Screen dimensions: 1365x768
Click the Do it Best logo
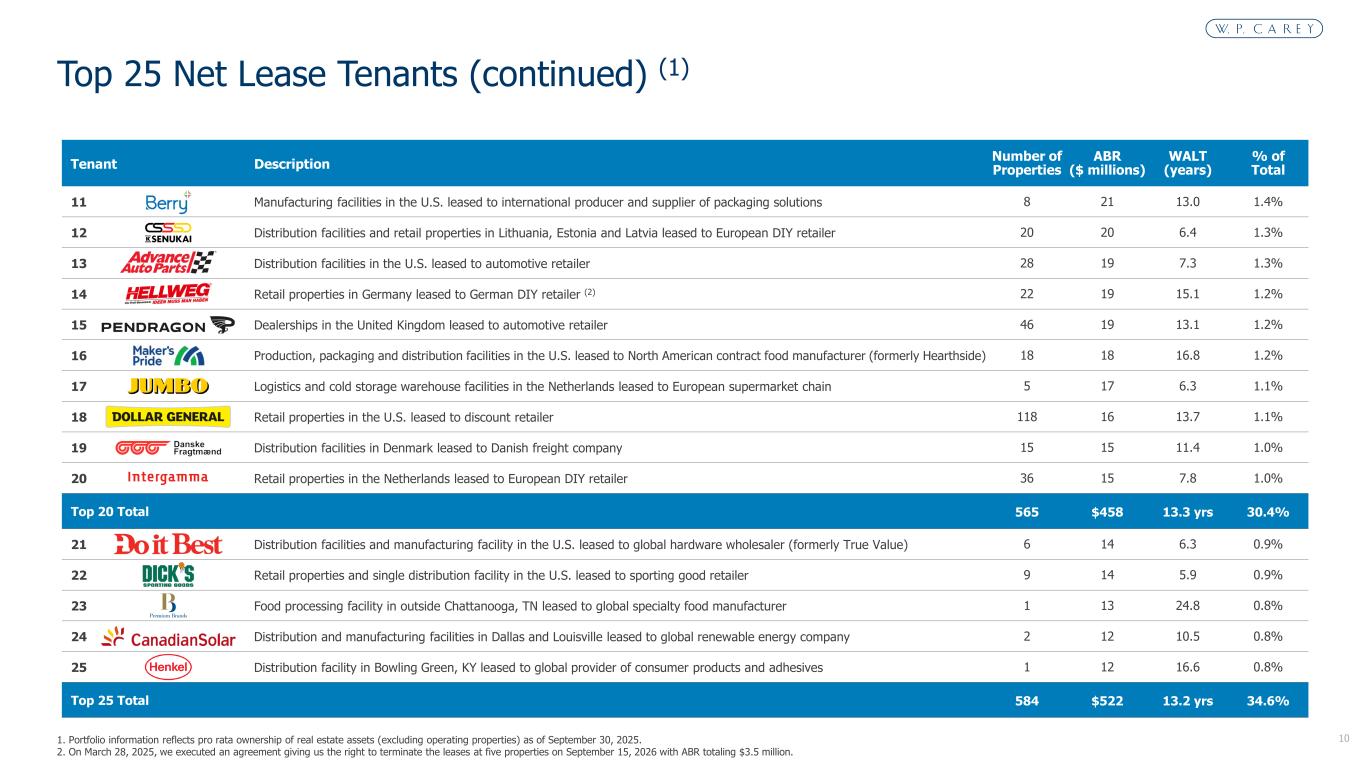tap(167, 544)
